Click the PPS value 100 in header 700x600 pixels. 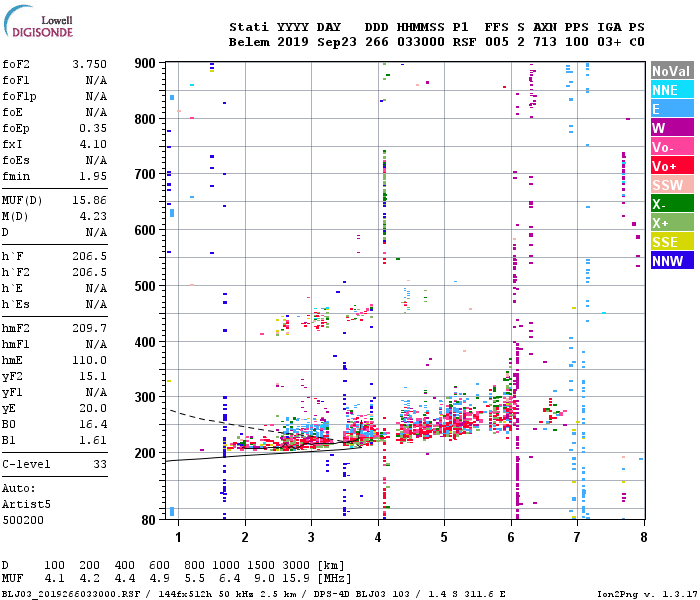click(577, 42)
